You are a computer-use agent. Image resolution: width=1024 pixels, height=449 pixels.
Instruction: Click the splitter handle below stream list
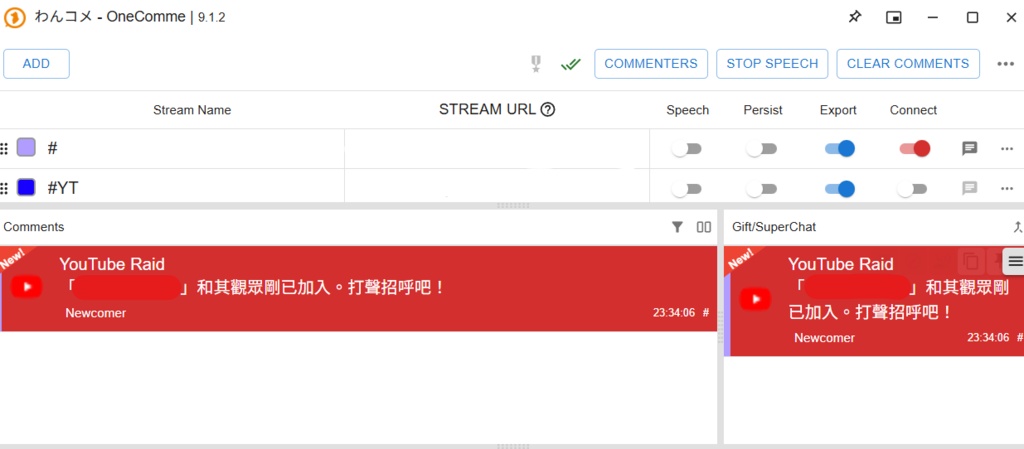pyautogui.click(x=513, y=206)
